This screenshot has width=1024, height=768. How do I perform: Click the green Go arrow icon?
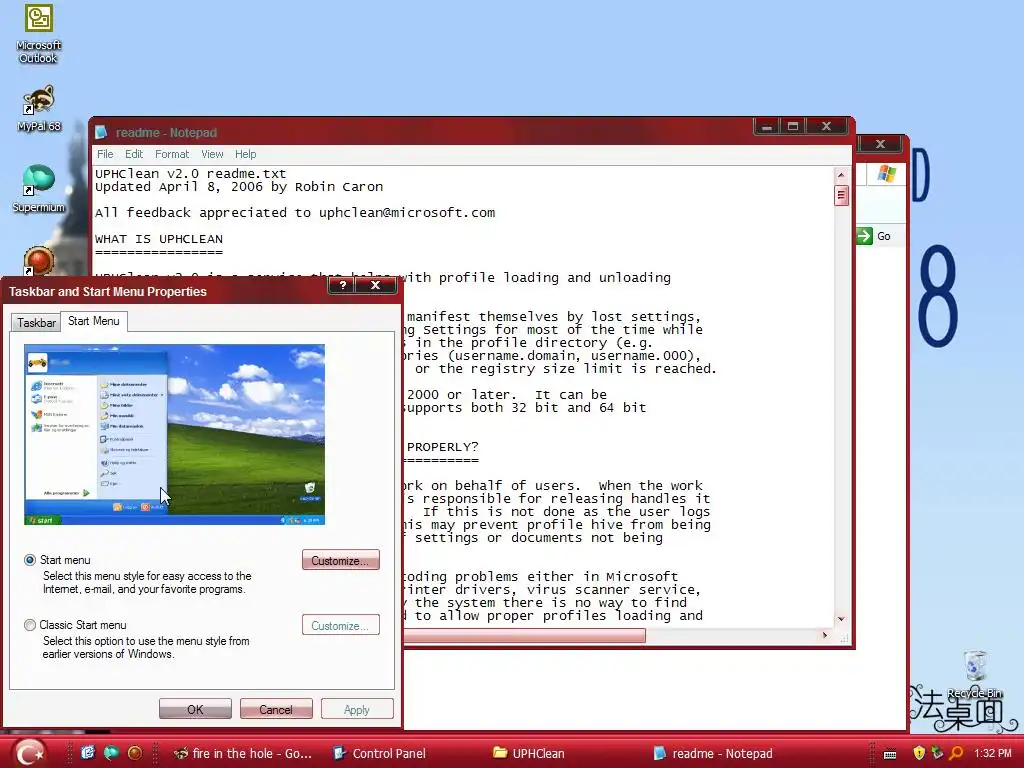[x=865, y=236]
